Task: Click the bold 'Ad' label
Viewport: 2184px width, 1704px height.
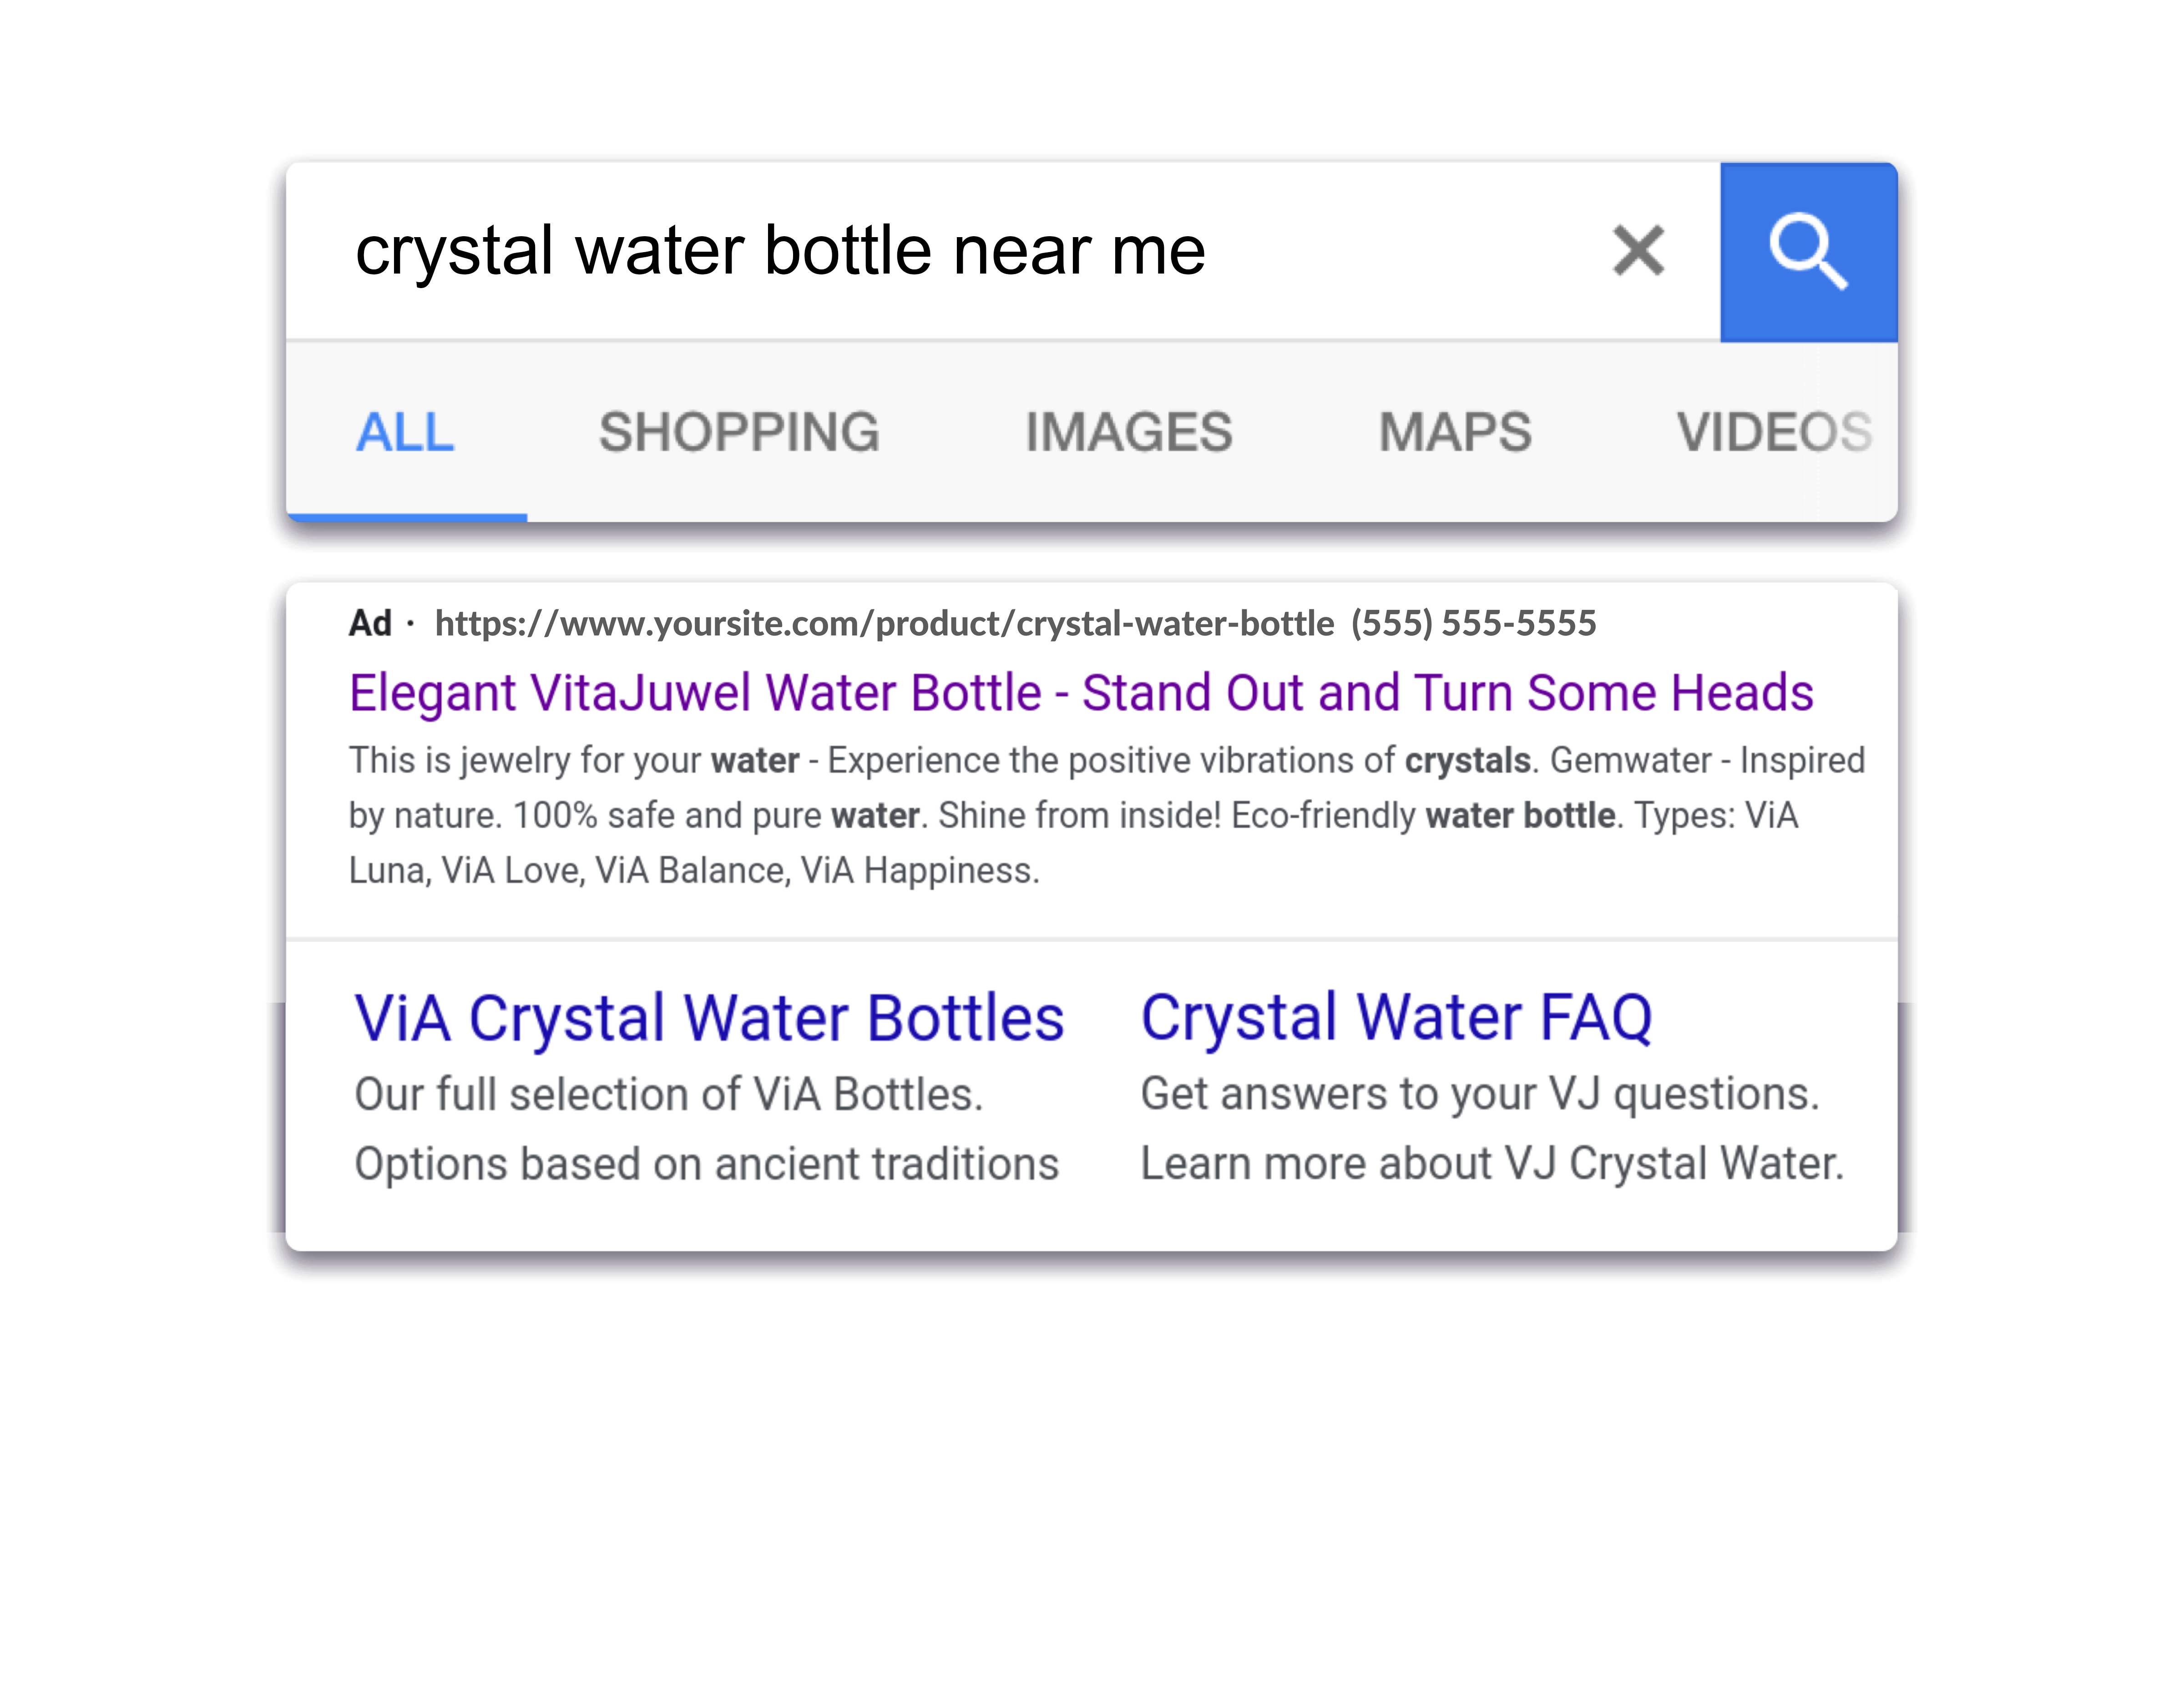Action: (x=370, y=623)
